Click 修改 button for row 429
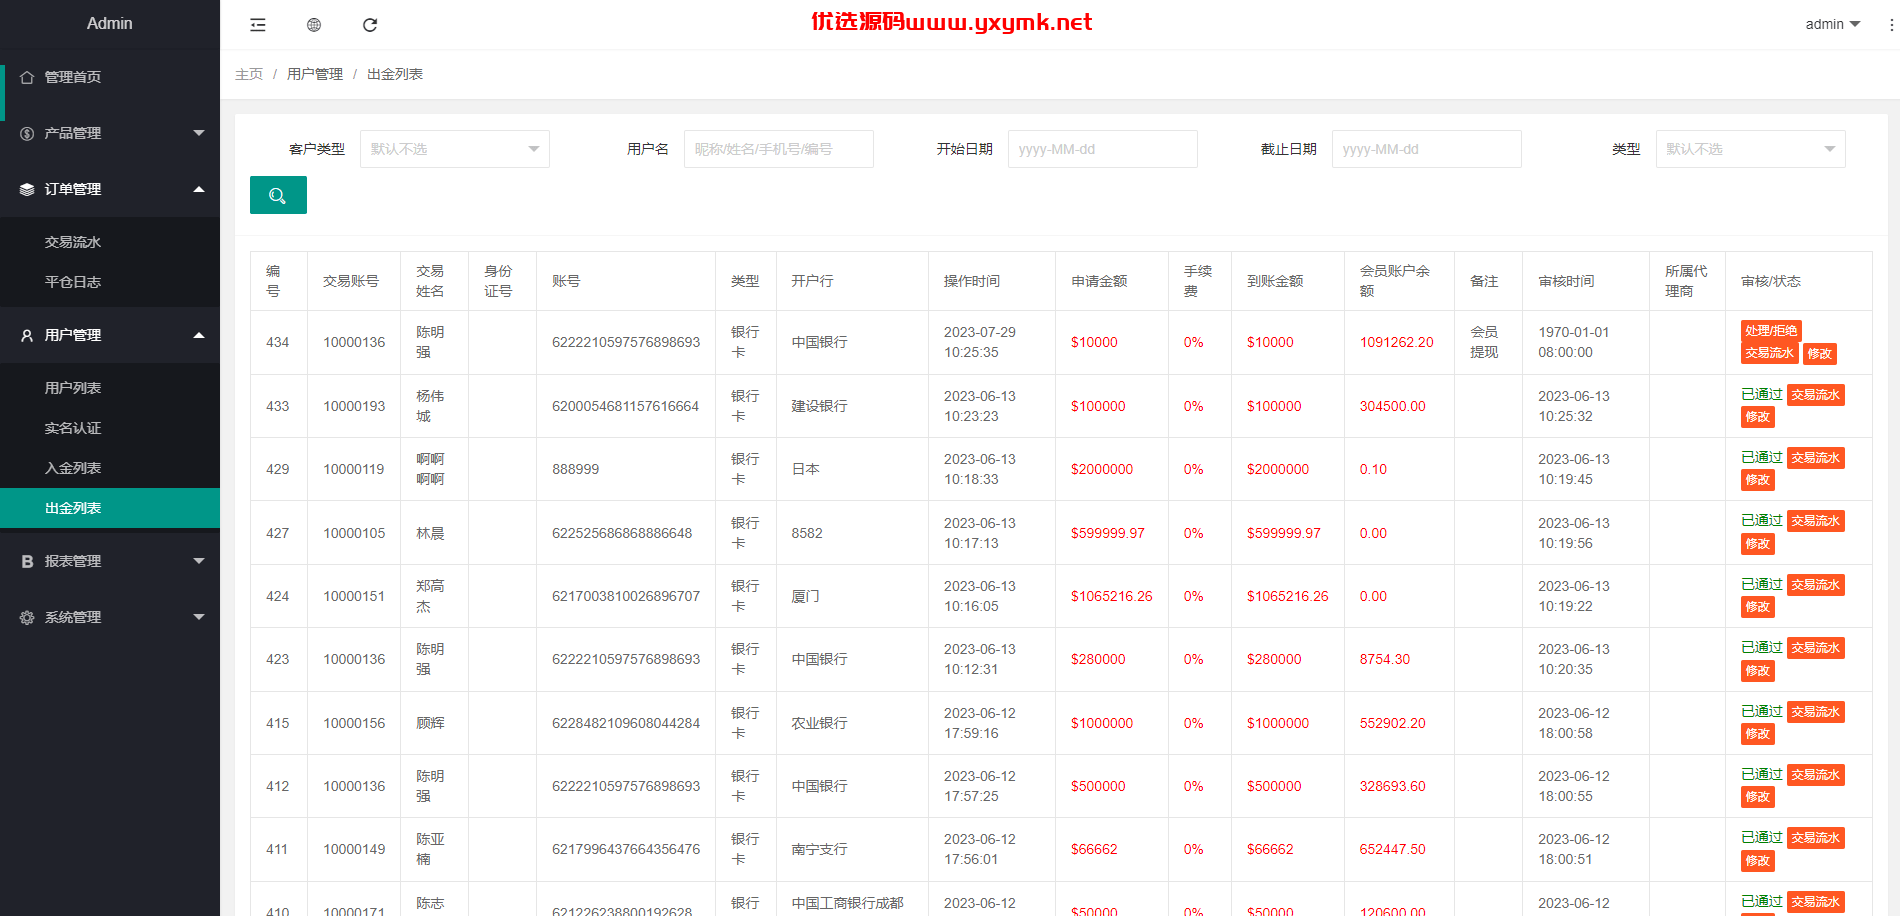 [1758, 480]
